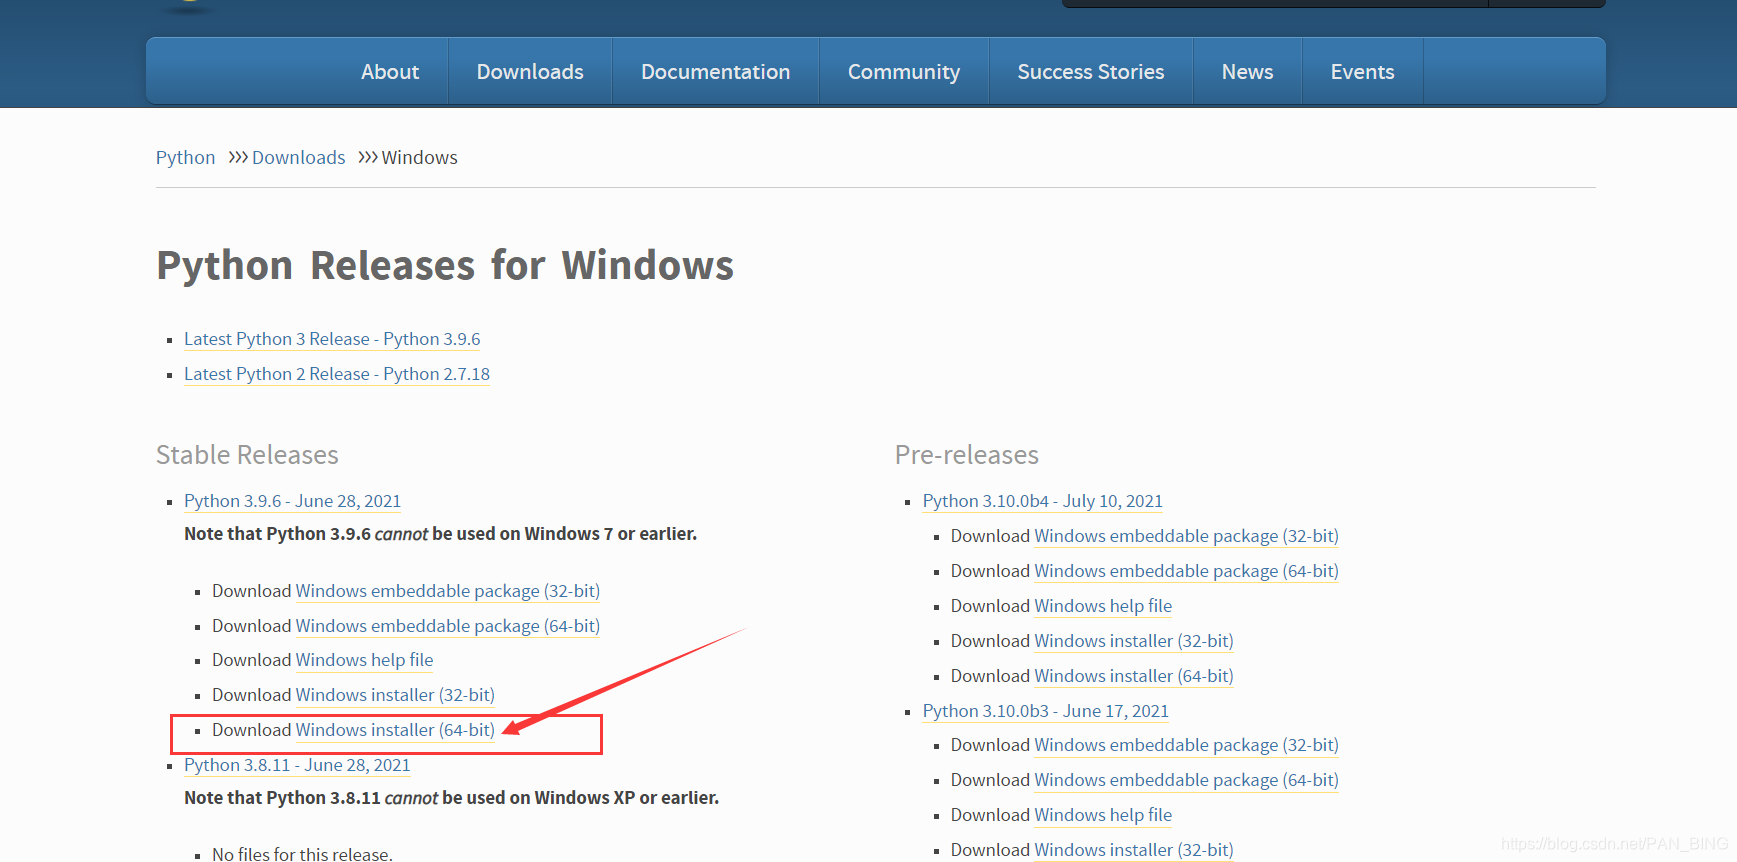Download Python 3.10.0b4 Windows installer (32-bit)

click(x=1134, y=641)
